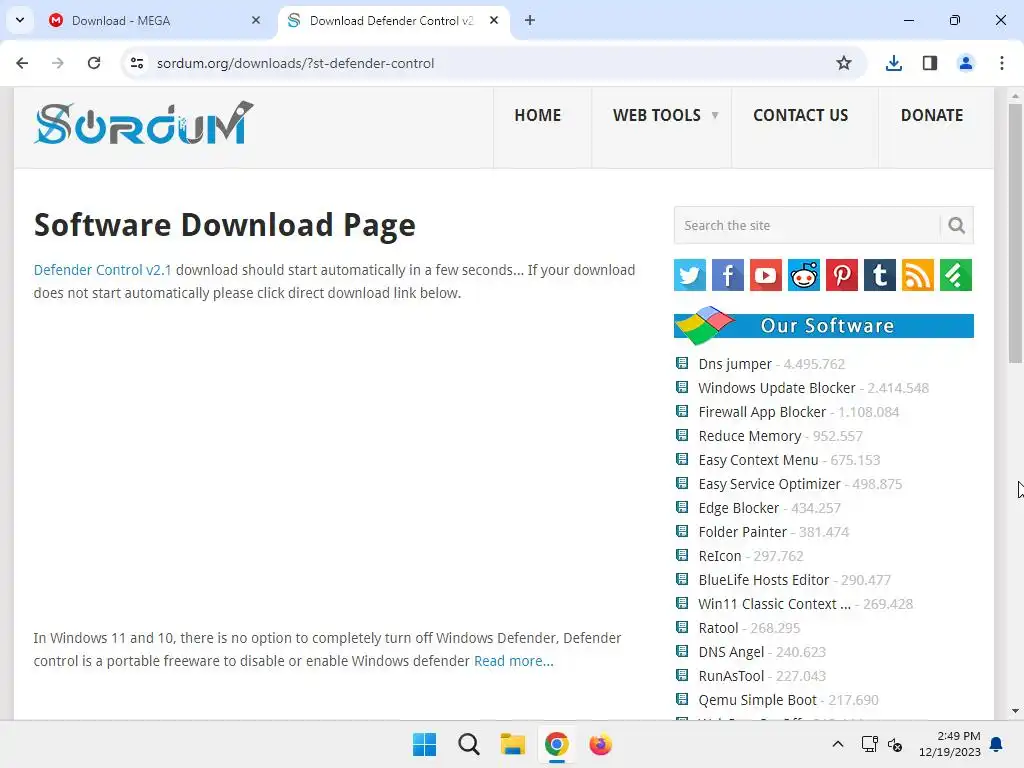Open Chrome profile avatar icon
This screenshot has width=1024, height=768.
(966, 63)
